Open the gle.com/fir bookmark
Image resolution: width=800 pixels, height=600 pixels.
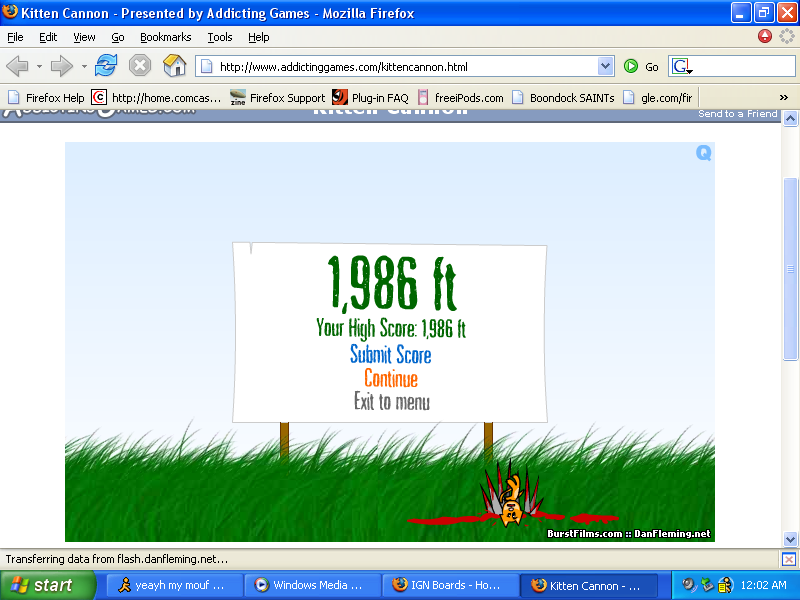tap(658, 97)
